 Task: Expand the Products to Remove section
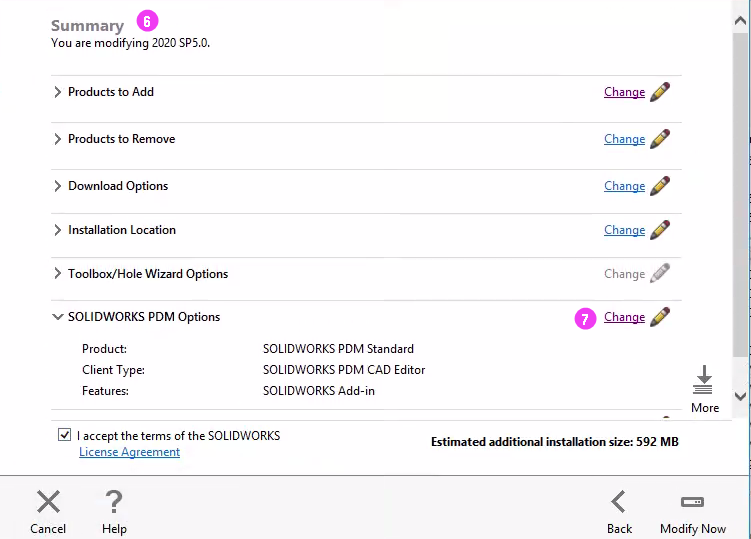coord(57,138)
